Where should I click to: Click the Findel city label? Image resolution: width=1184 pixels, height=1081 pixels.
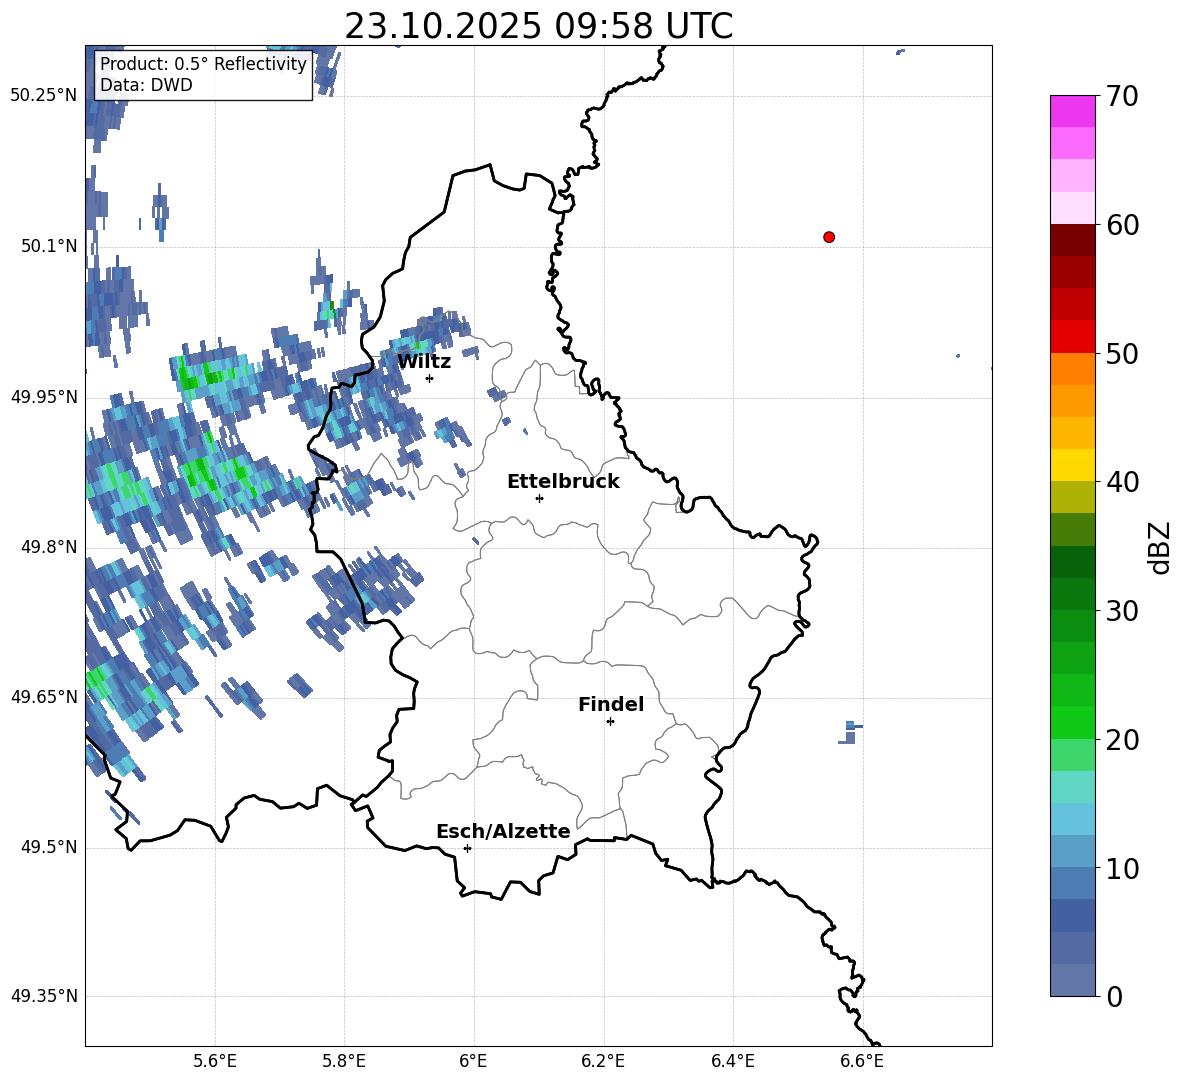coord(611,704)
